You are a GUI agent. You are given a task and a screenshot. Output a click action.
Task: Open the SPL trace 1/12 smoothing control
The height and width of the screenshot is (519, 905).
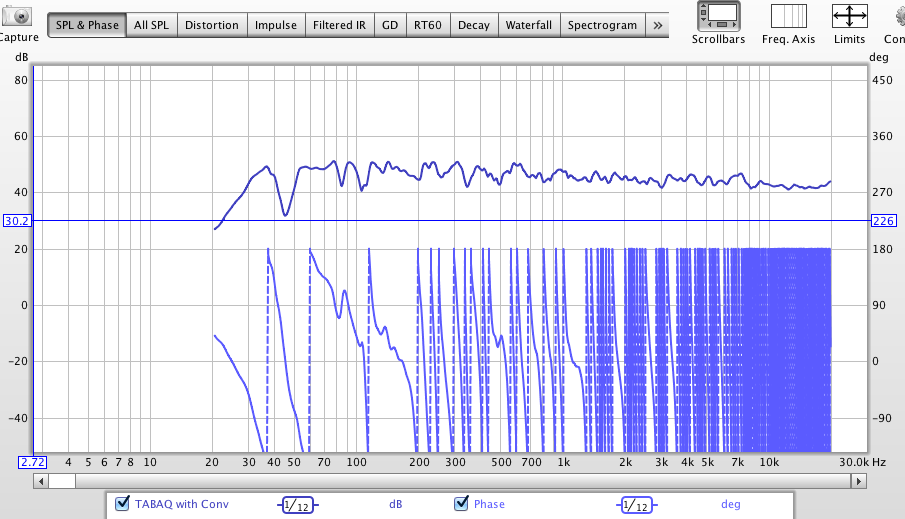[x=297, y=505]
